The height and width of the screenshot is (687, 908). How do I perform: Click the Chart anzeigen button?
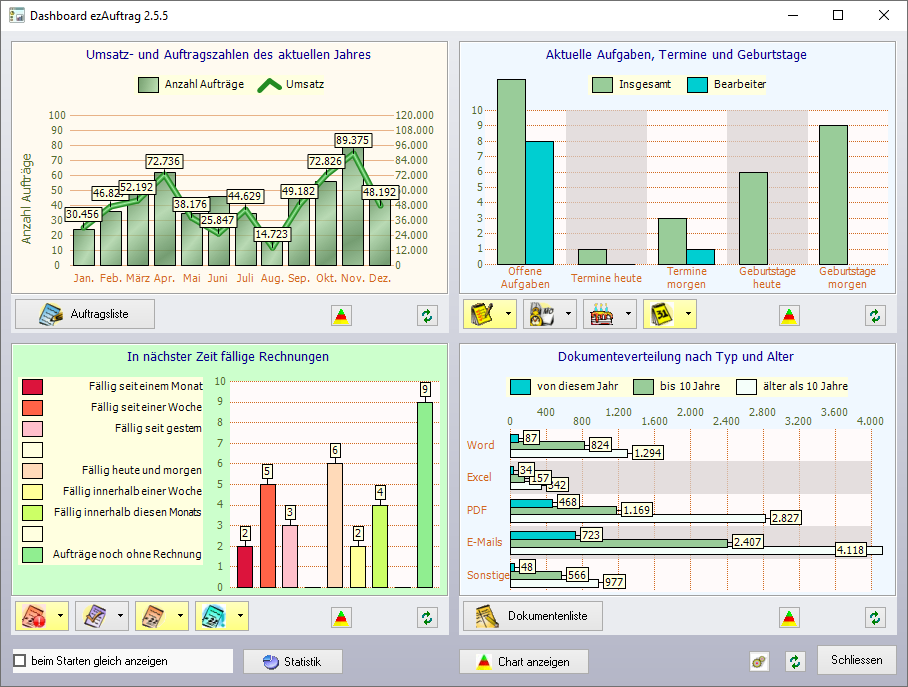(524, 662)
